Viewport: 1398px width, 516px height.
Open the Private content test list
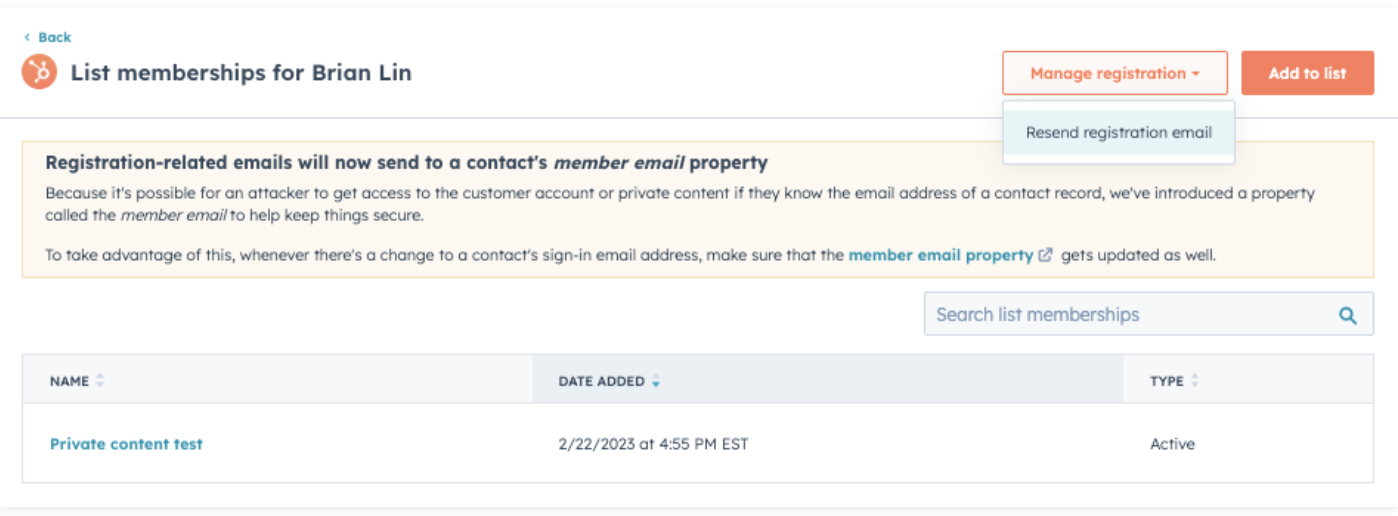pyautogui.click(x=126, y=444)
